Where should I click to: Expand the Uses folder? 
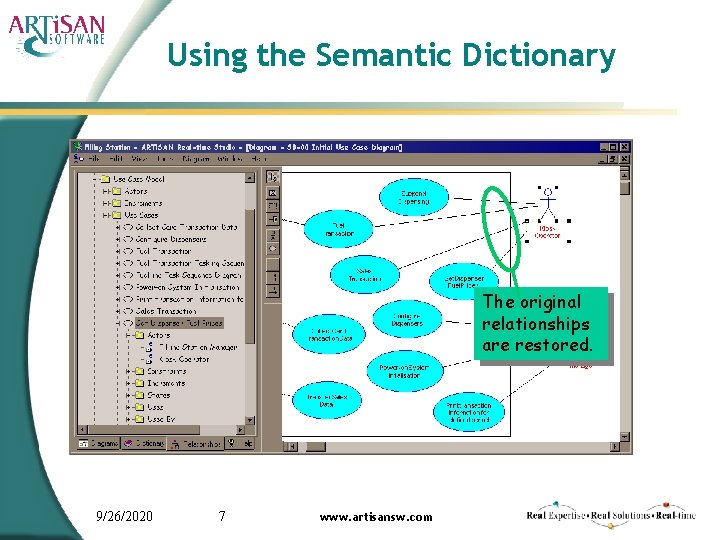point(129,407)
